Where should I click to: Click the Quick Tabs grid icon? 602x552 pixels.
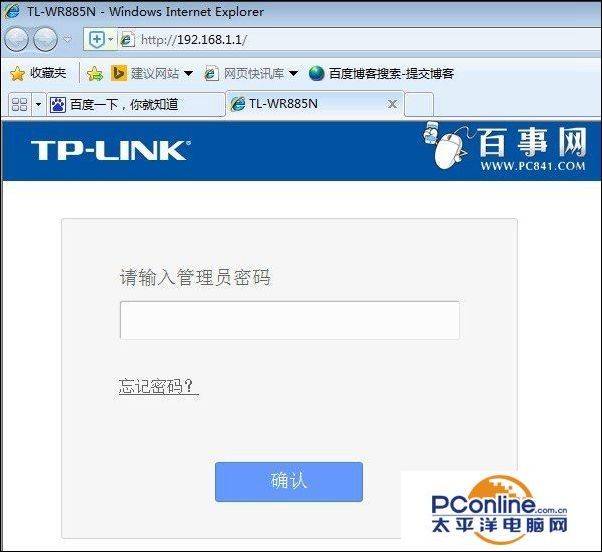coord(19,104)
